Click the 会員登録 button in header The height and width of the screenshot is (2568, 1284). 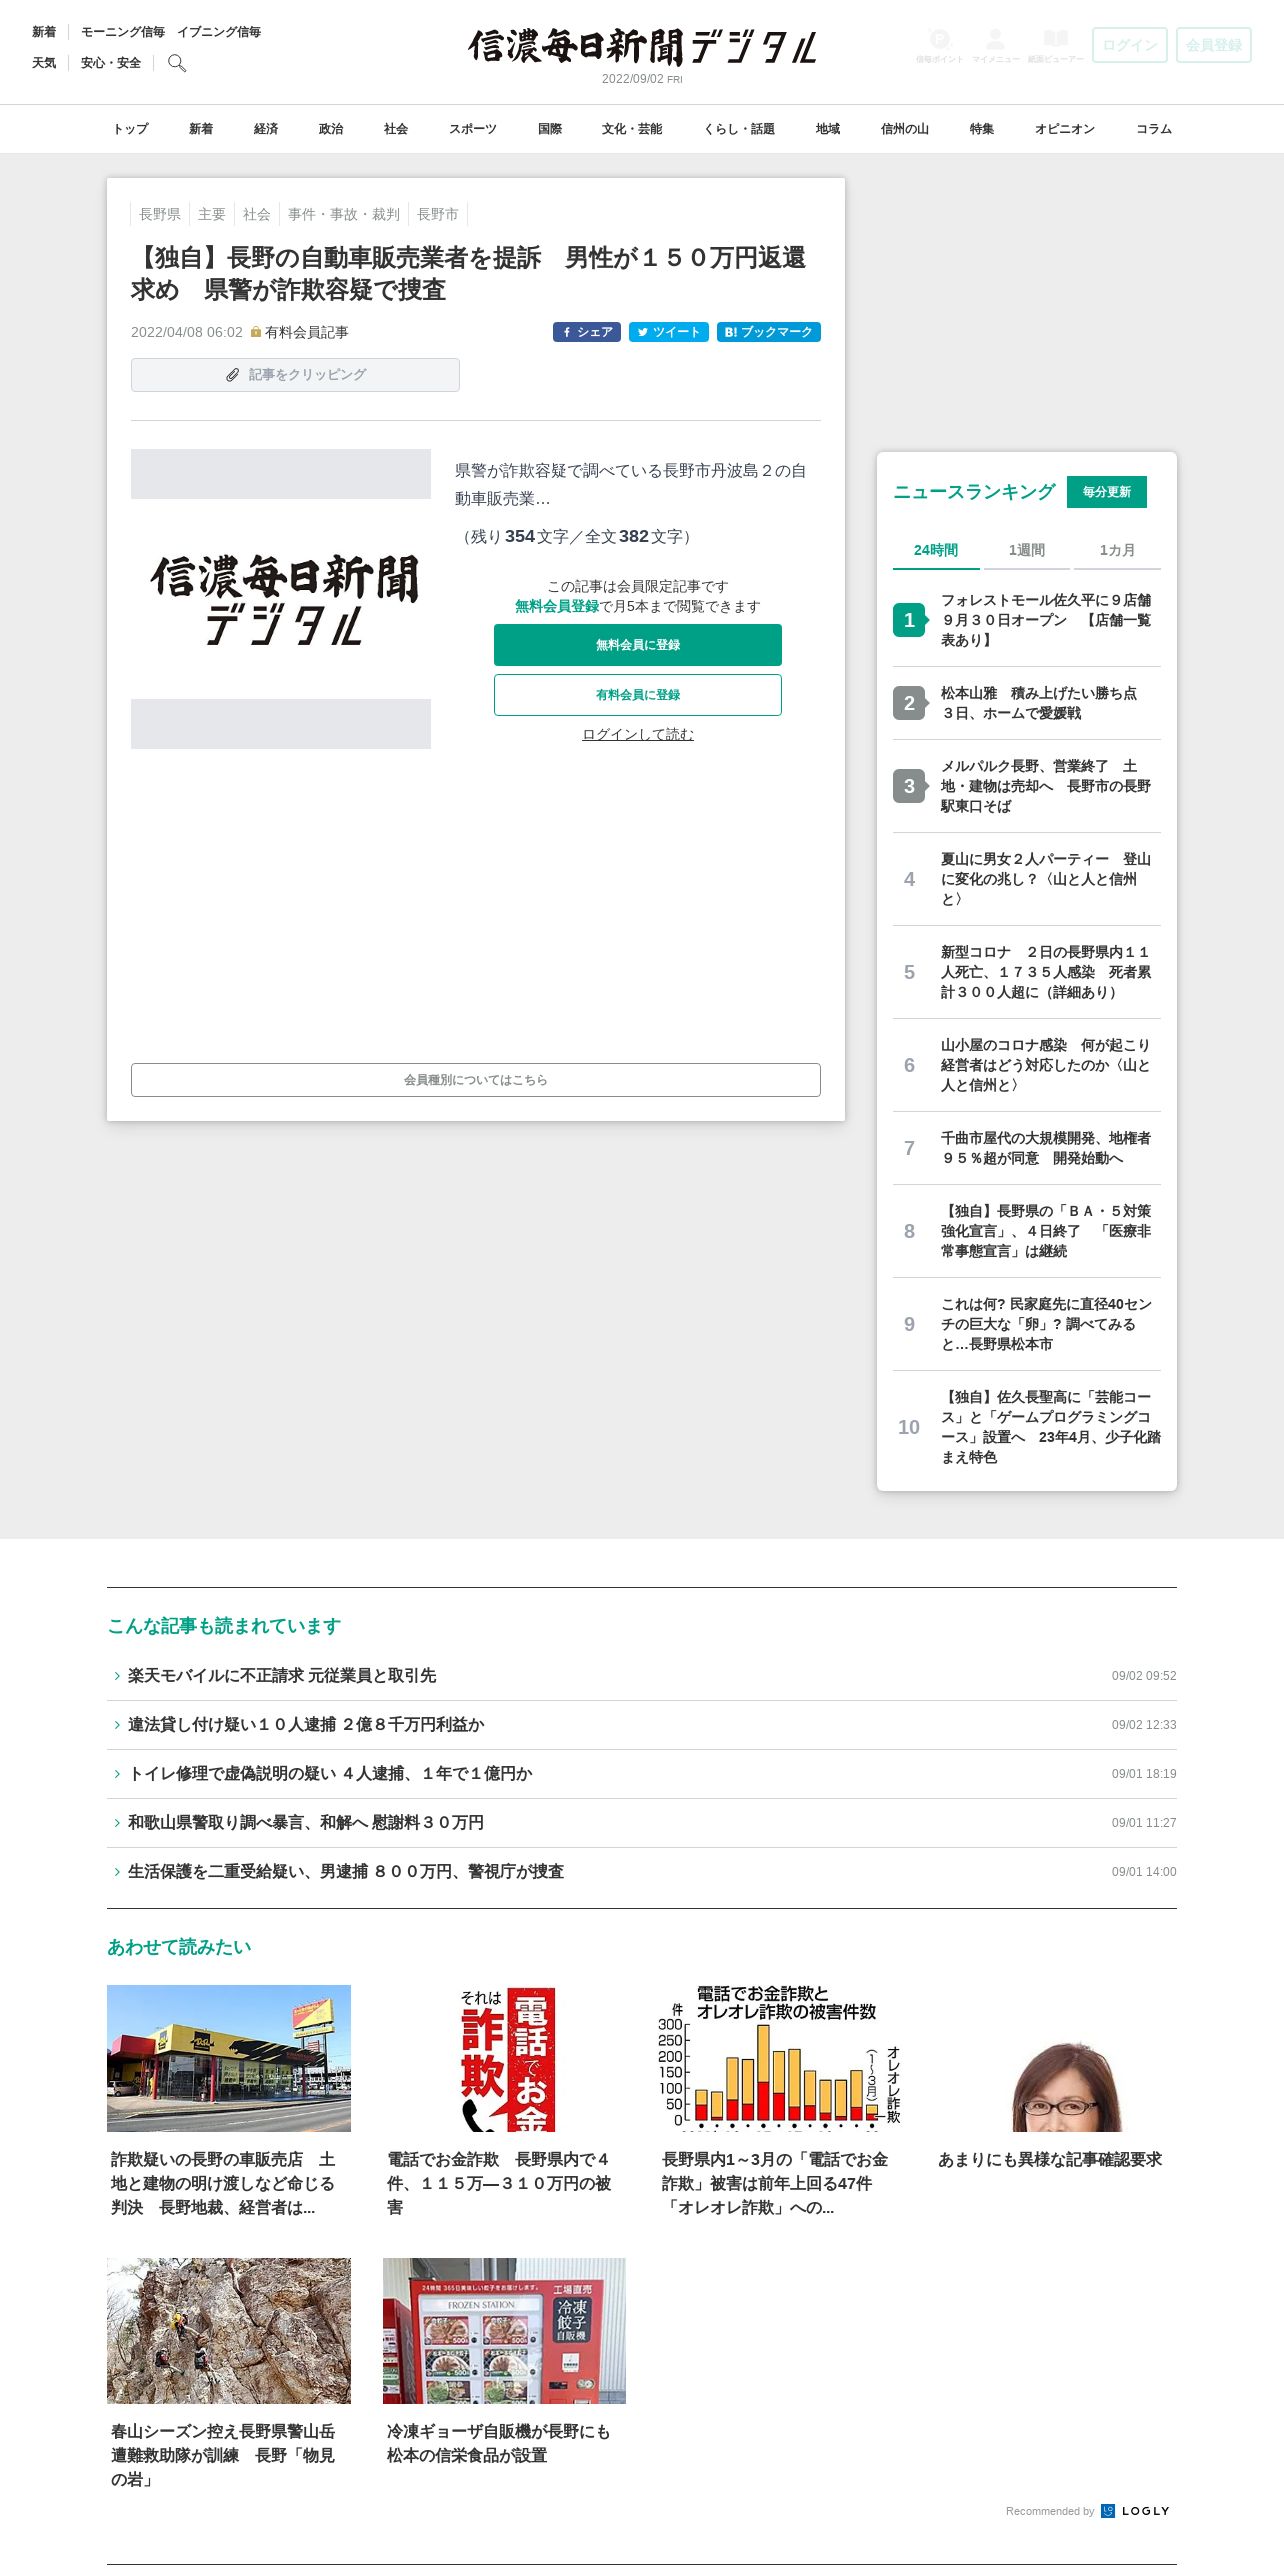pos(1214,45)
